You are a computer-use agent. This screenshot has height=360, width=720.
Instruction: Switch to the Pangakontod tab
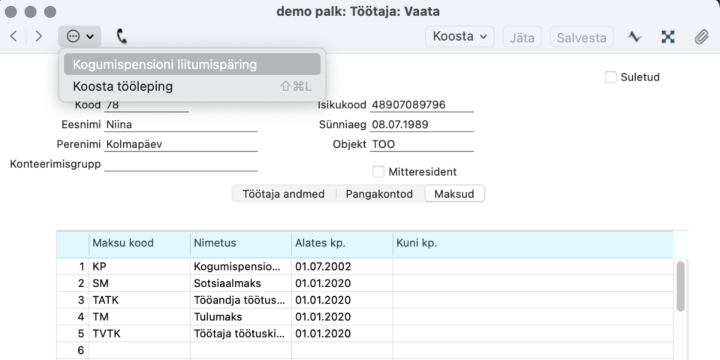tap(379, 194)
